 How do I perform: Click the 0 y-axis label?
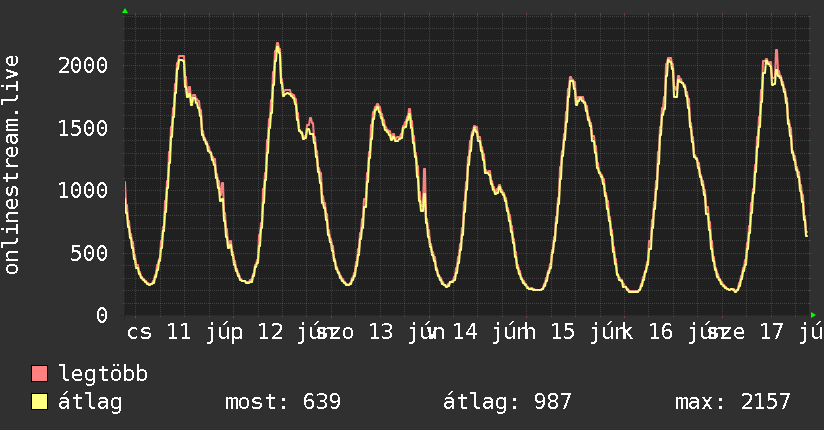point(102,315)
